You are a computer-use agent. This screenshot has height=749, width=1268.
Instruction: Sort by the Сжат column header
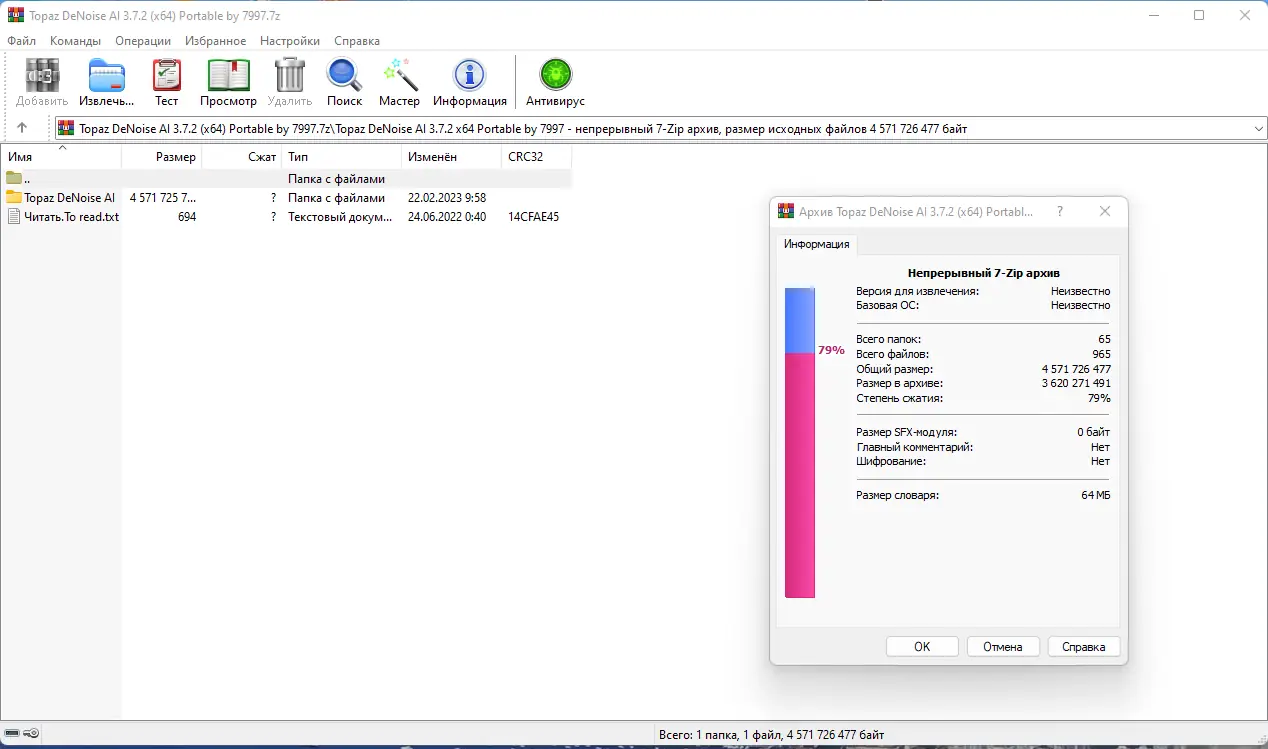242,157
